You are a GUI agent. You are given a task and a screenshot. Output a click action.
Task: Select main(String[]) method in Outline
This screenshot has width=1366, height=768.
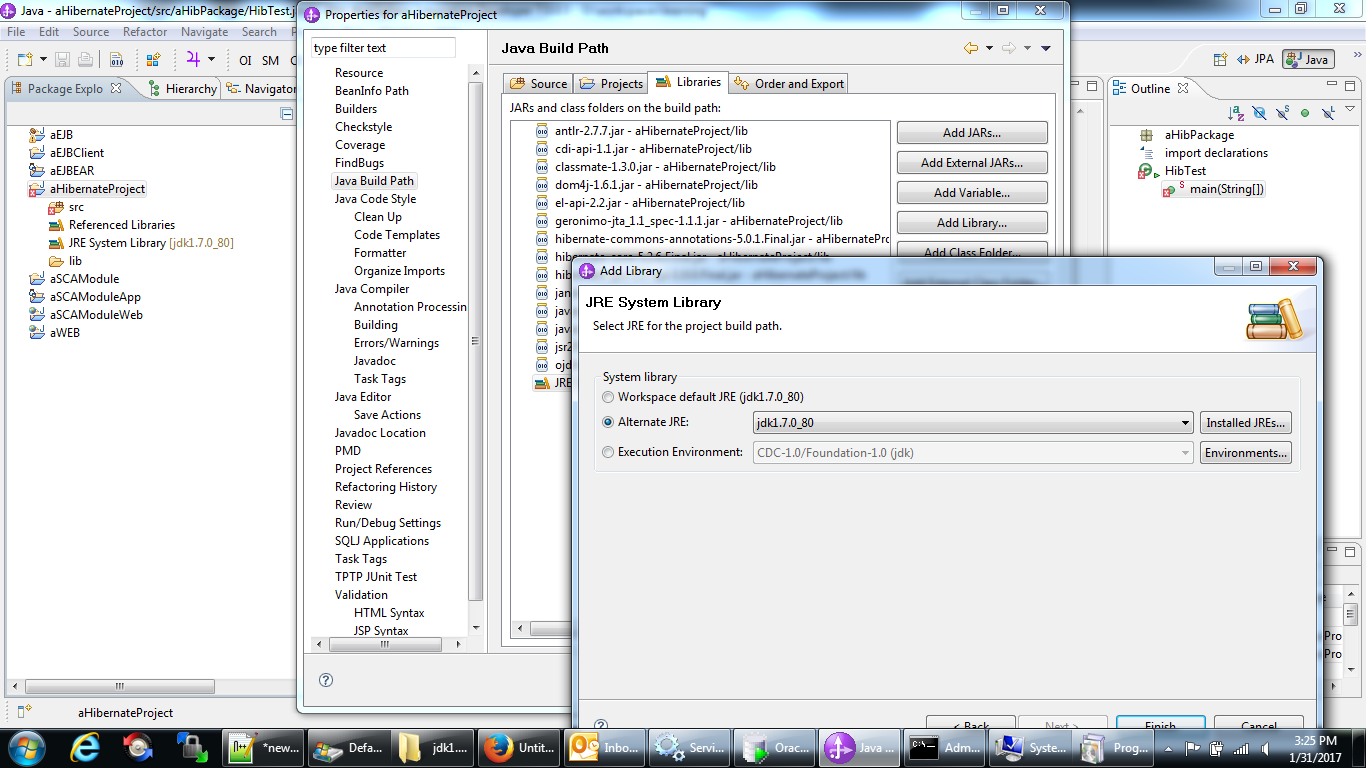1226,189
